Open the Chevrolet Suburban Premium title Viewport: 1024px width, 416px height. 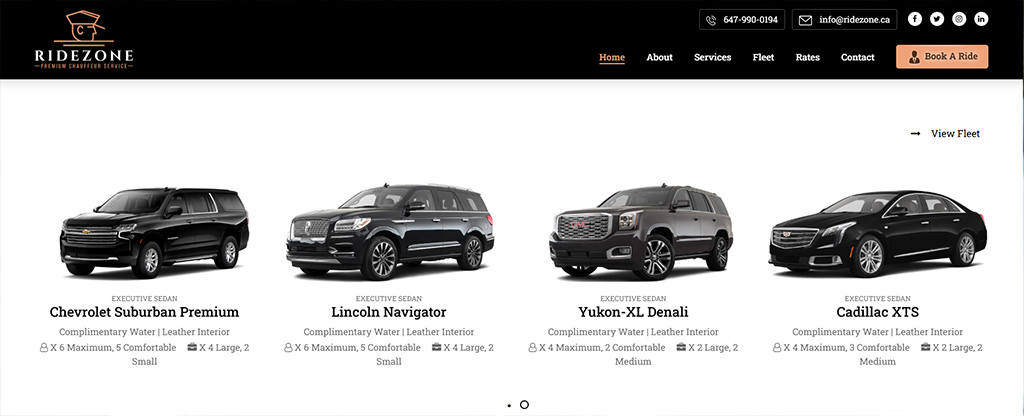pos(144,312)
